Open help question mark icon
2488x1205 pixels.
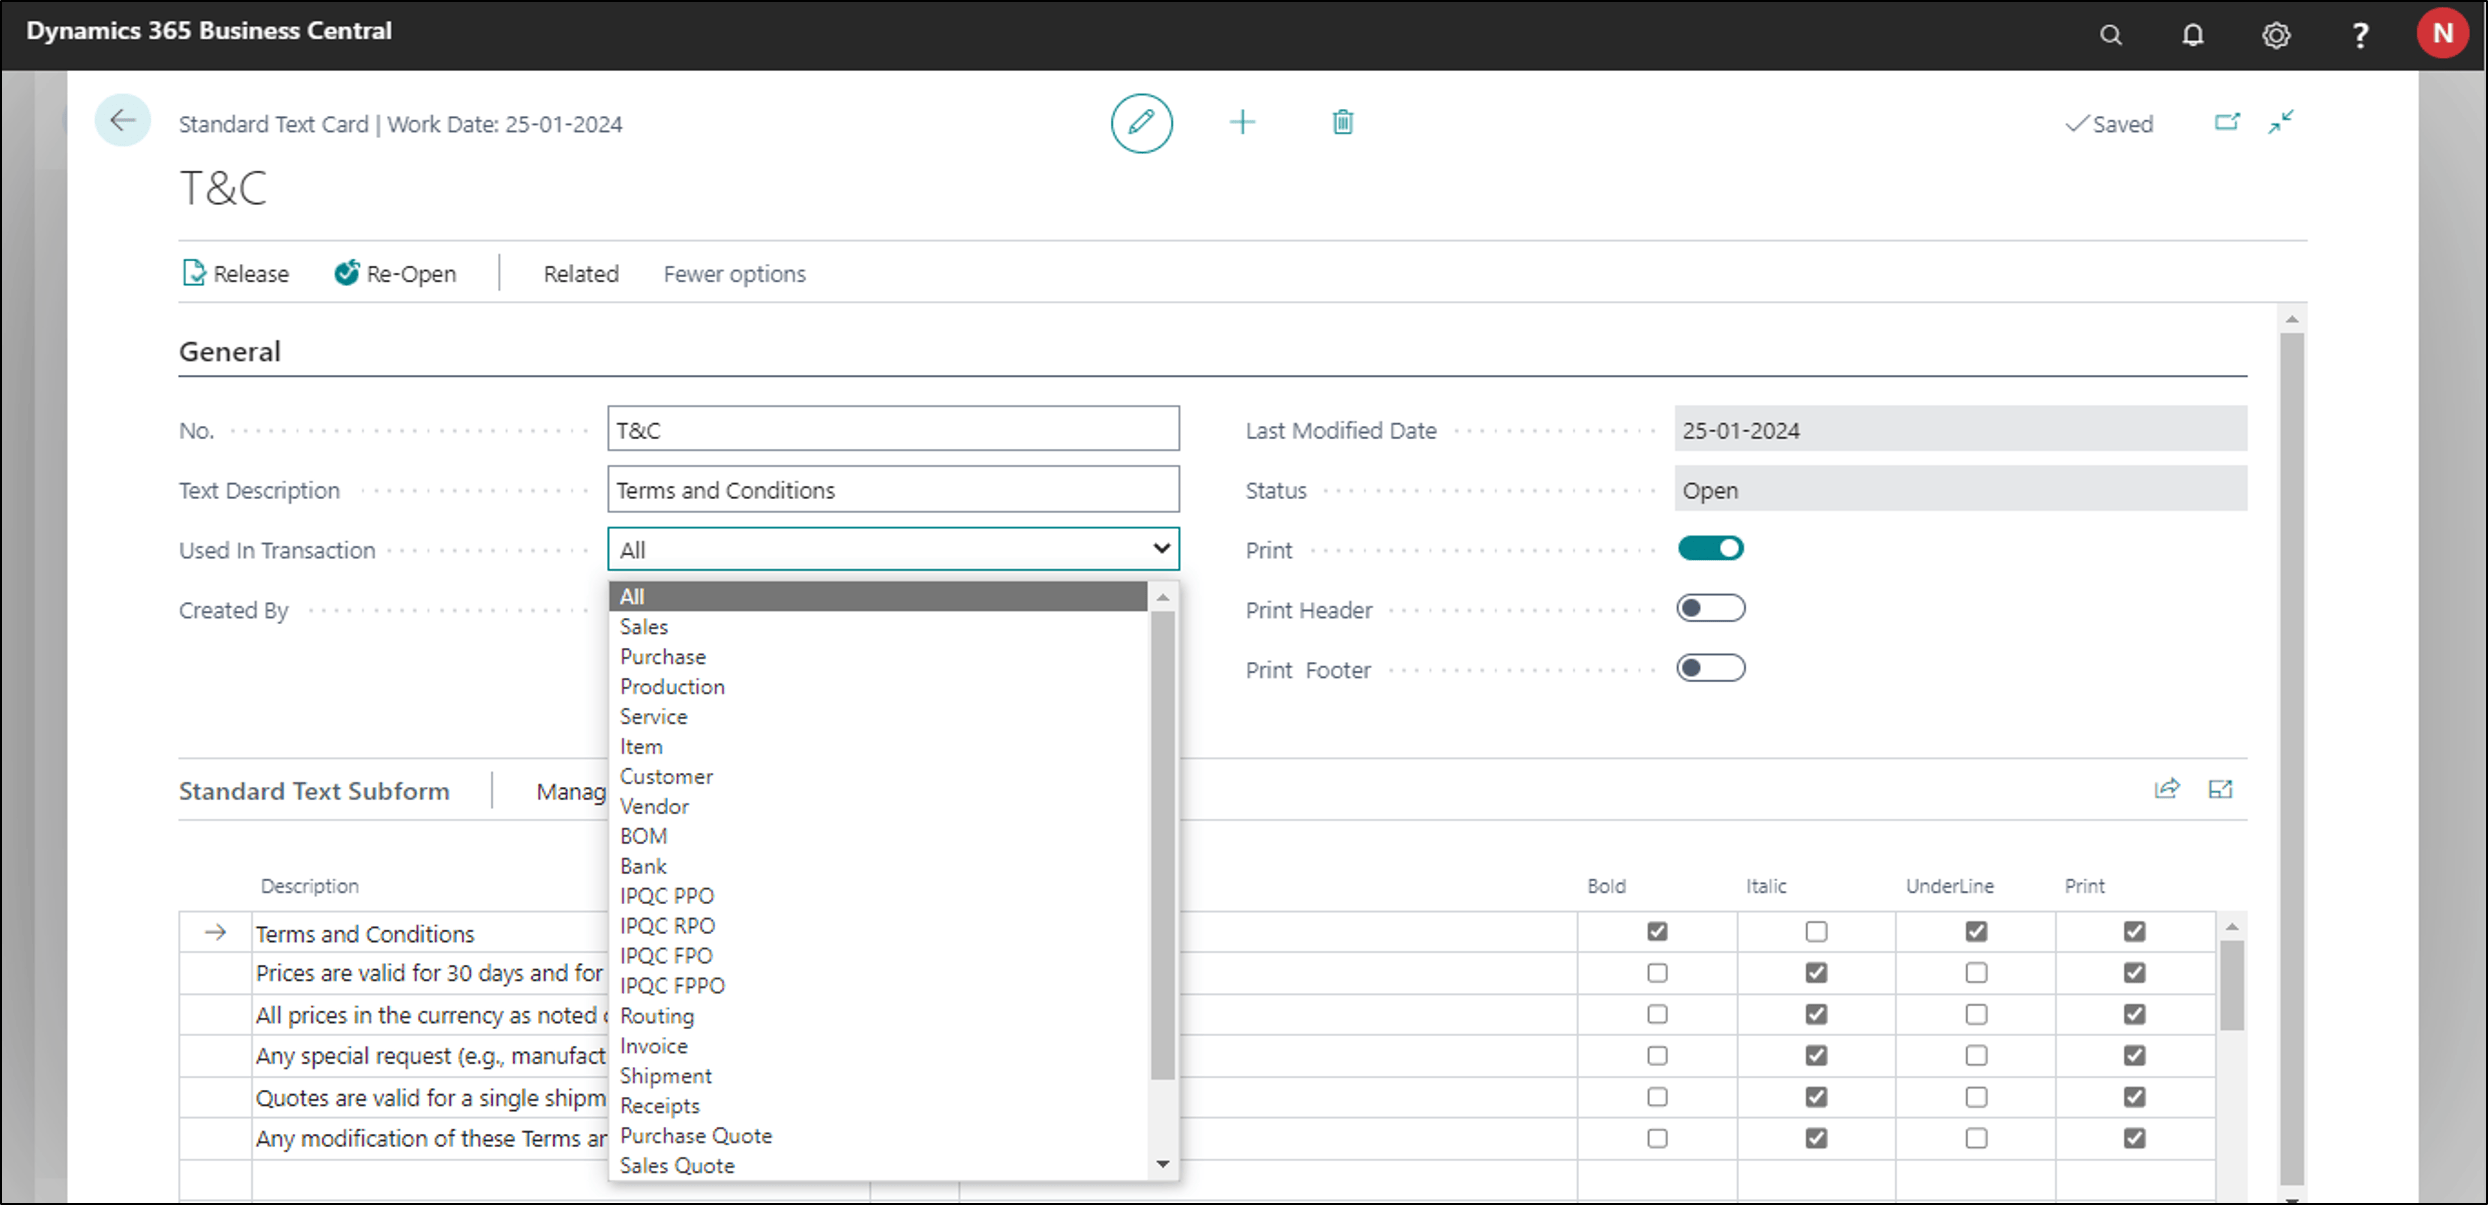[2360, 35]
